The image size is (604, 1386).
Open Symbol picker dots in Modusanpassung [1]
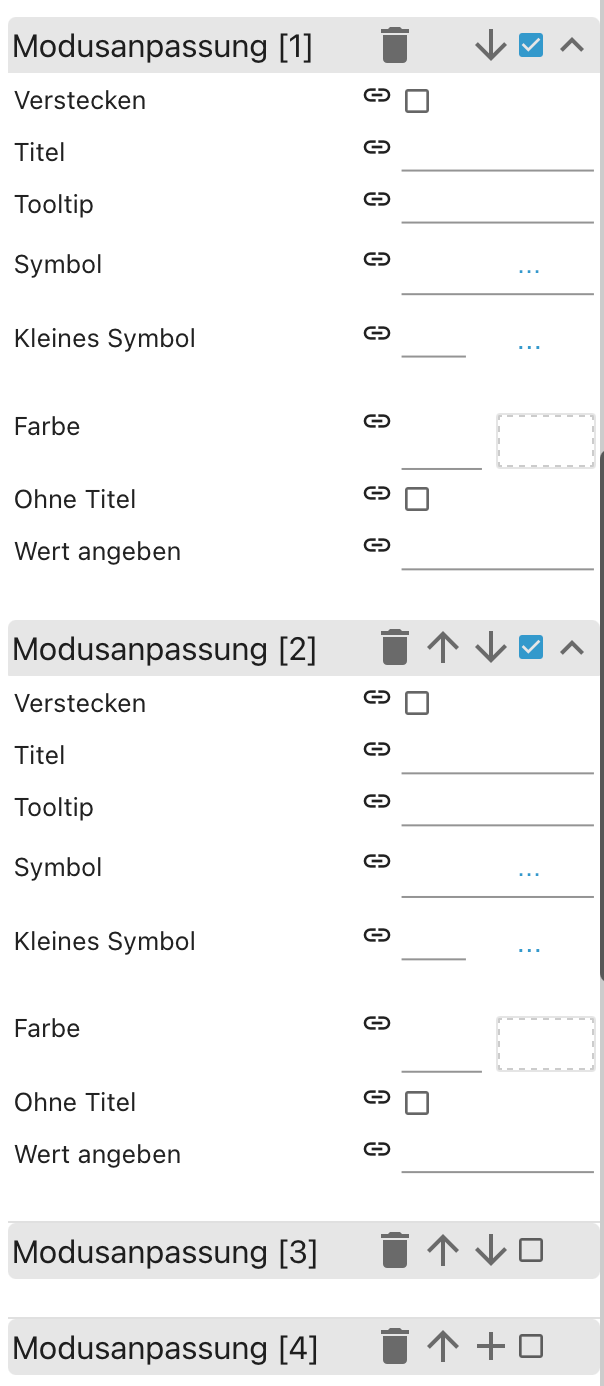529,269
